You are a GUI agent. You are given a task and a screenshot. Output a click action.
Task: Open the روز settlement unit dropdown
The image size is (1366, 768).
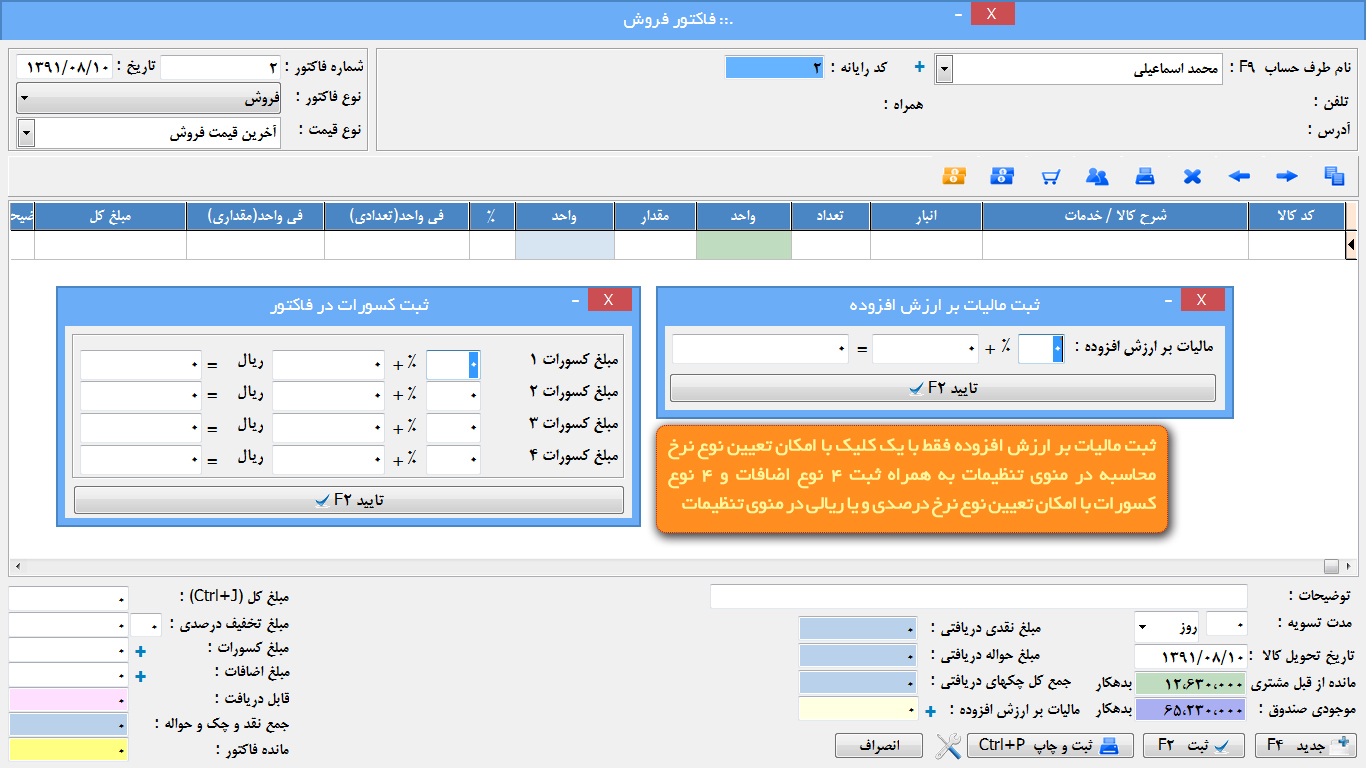(1143, 627)
